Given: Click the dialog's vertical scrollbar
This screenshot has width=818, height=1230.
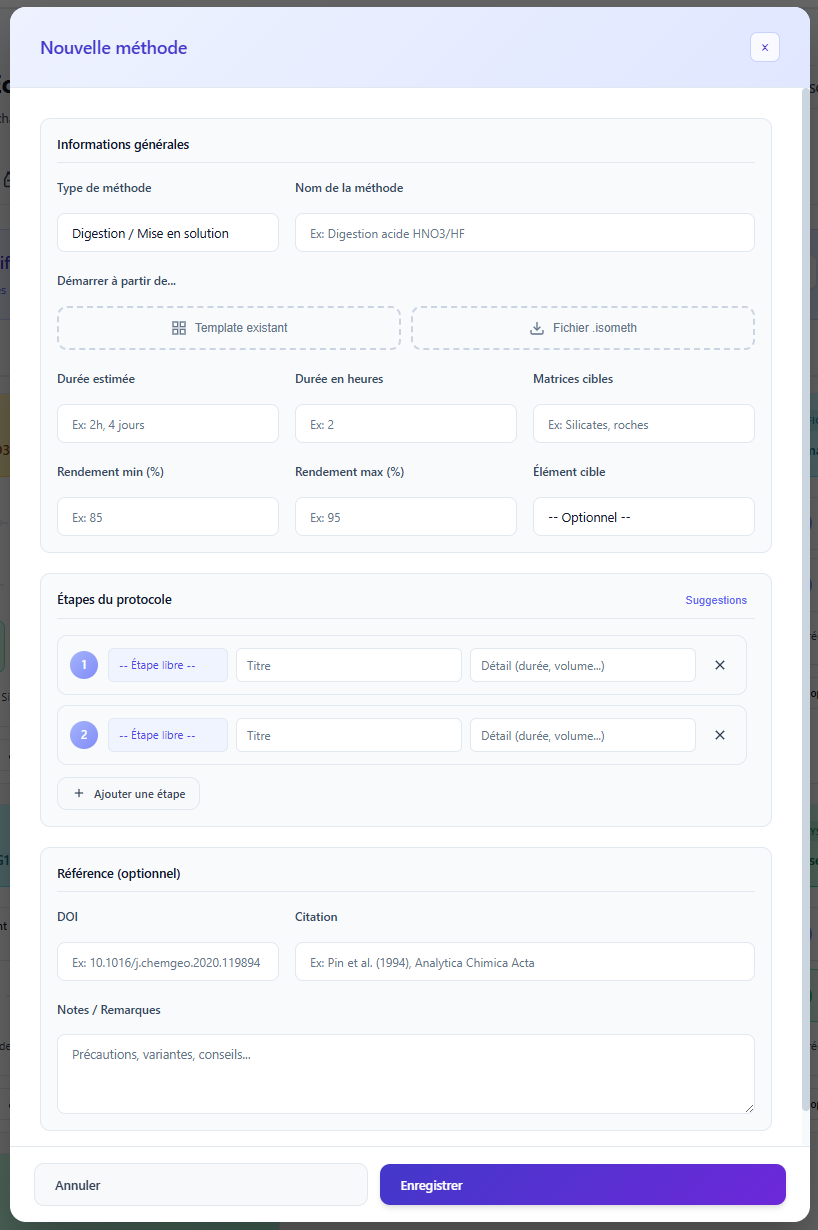Looking at the screenshot, I should [806, 600].
